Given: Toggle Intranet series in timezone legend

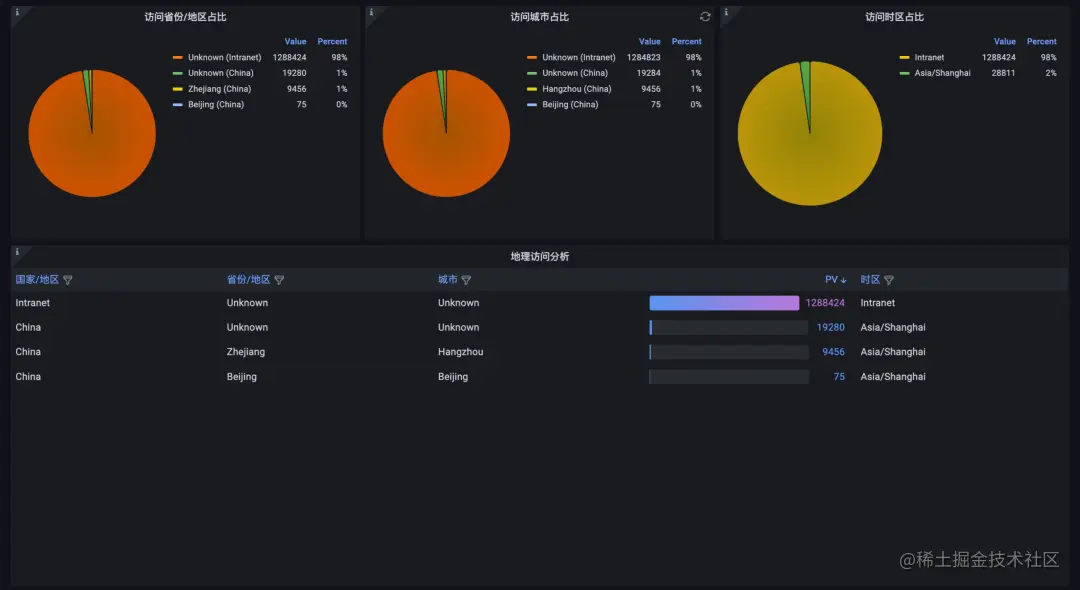Looking at the screenshot, I should tap(929, 58).
